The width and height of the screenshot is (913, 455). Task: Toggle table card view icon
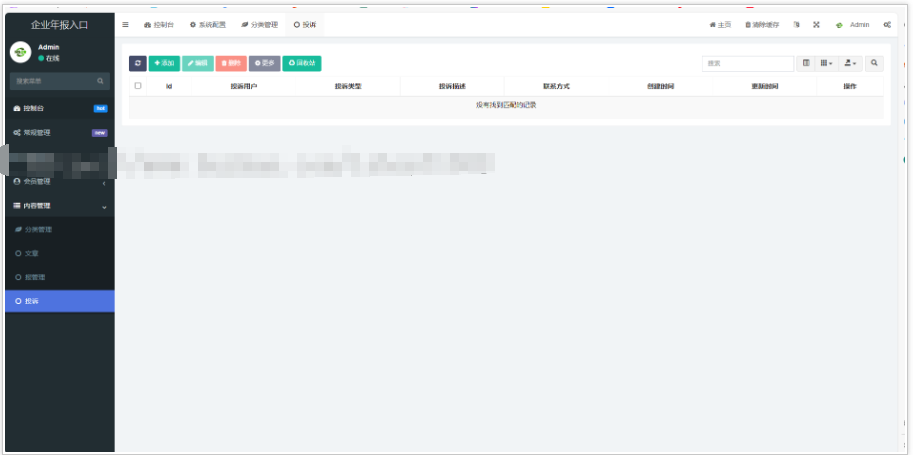tap(807, 63)
